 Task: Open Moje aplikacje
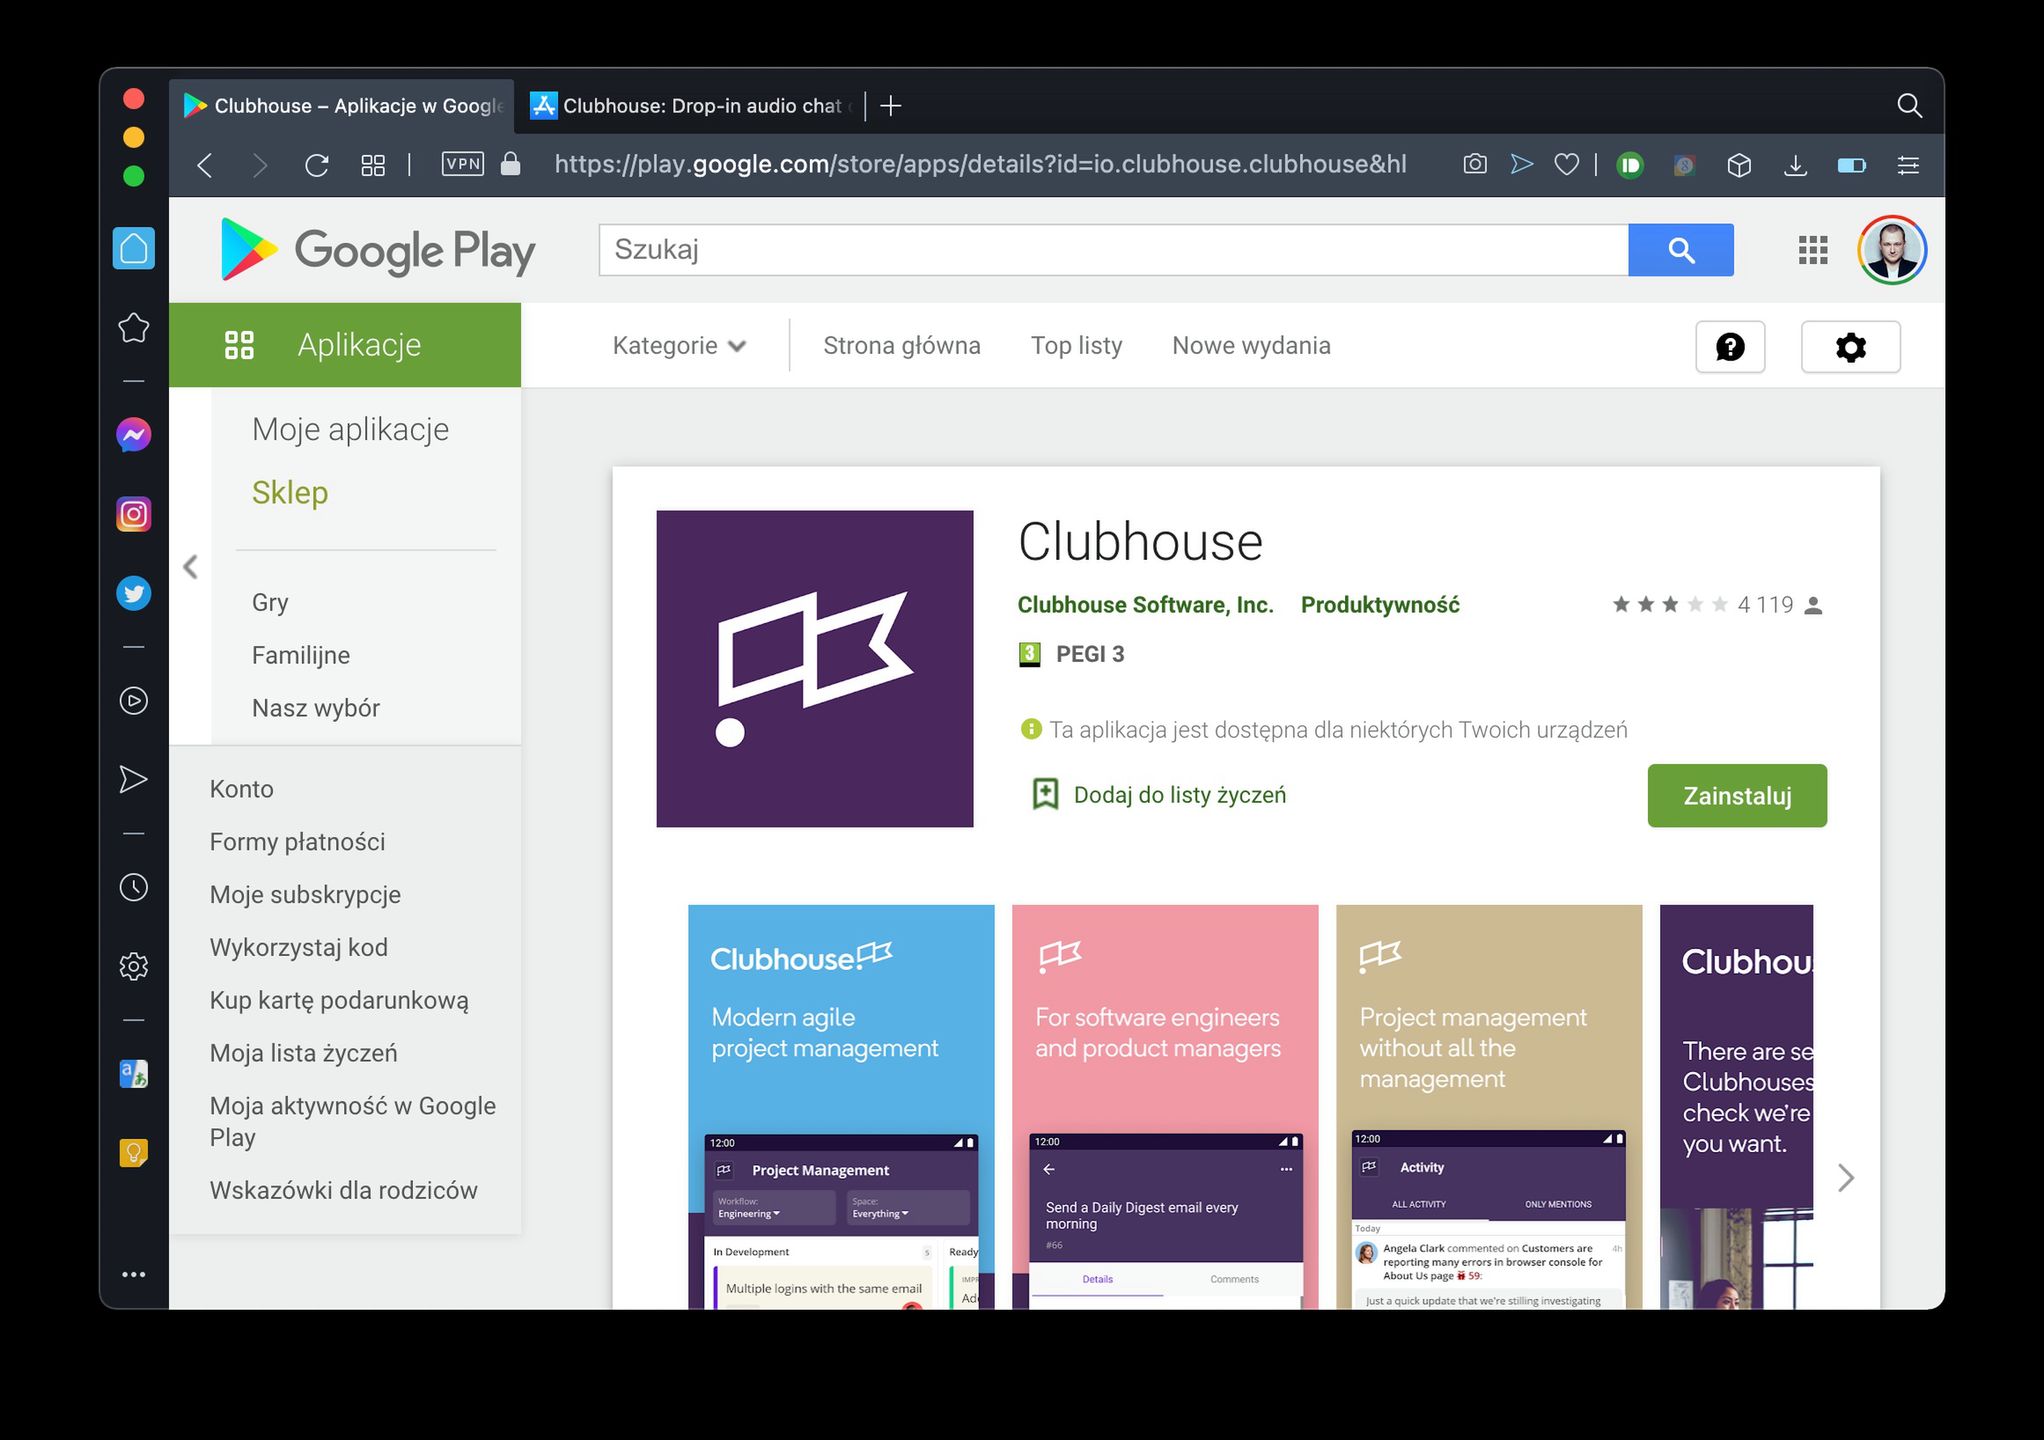click(x=350, y=429)
